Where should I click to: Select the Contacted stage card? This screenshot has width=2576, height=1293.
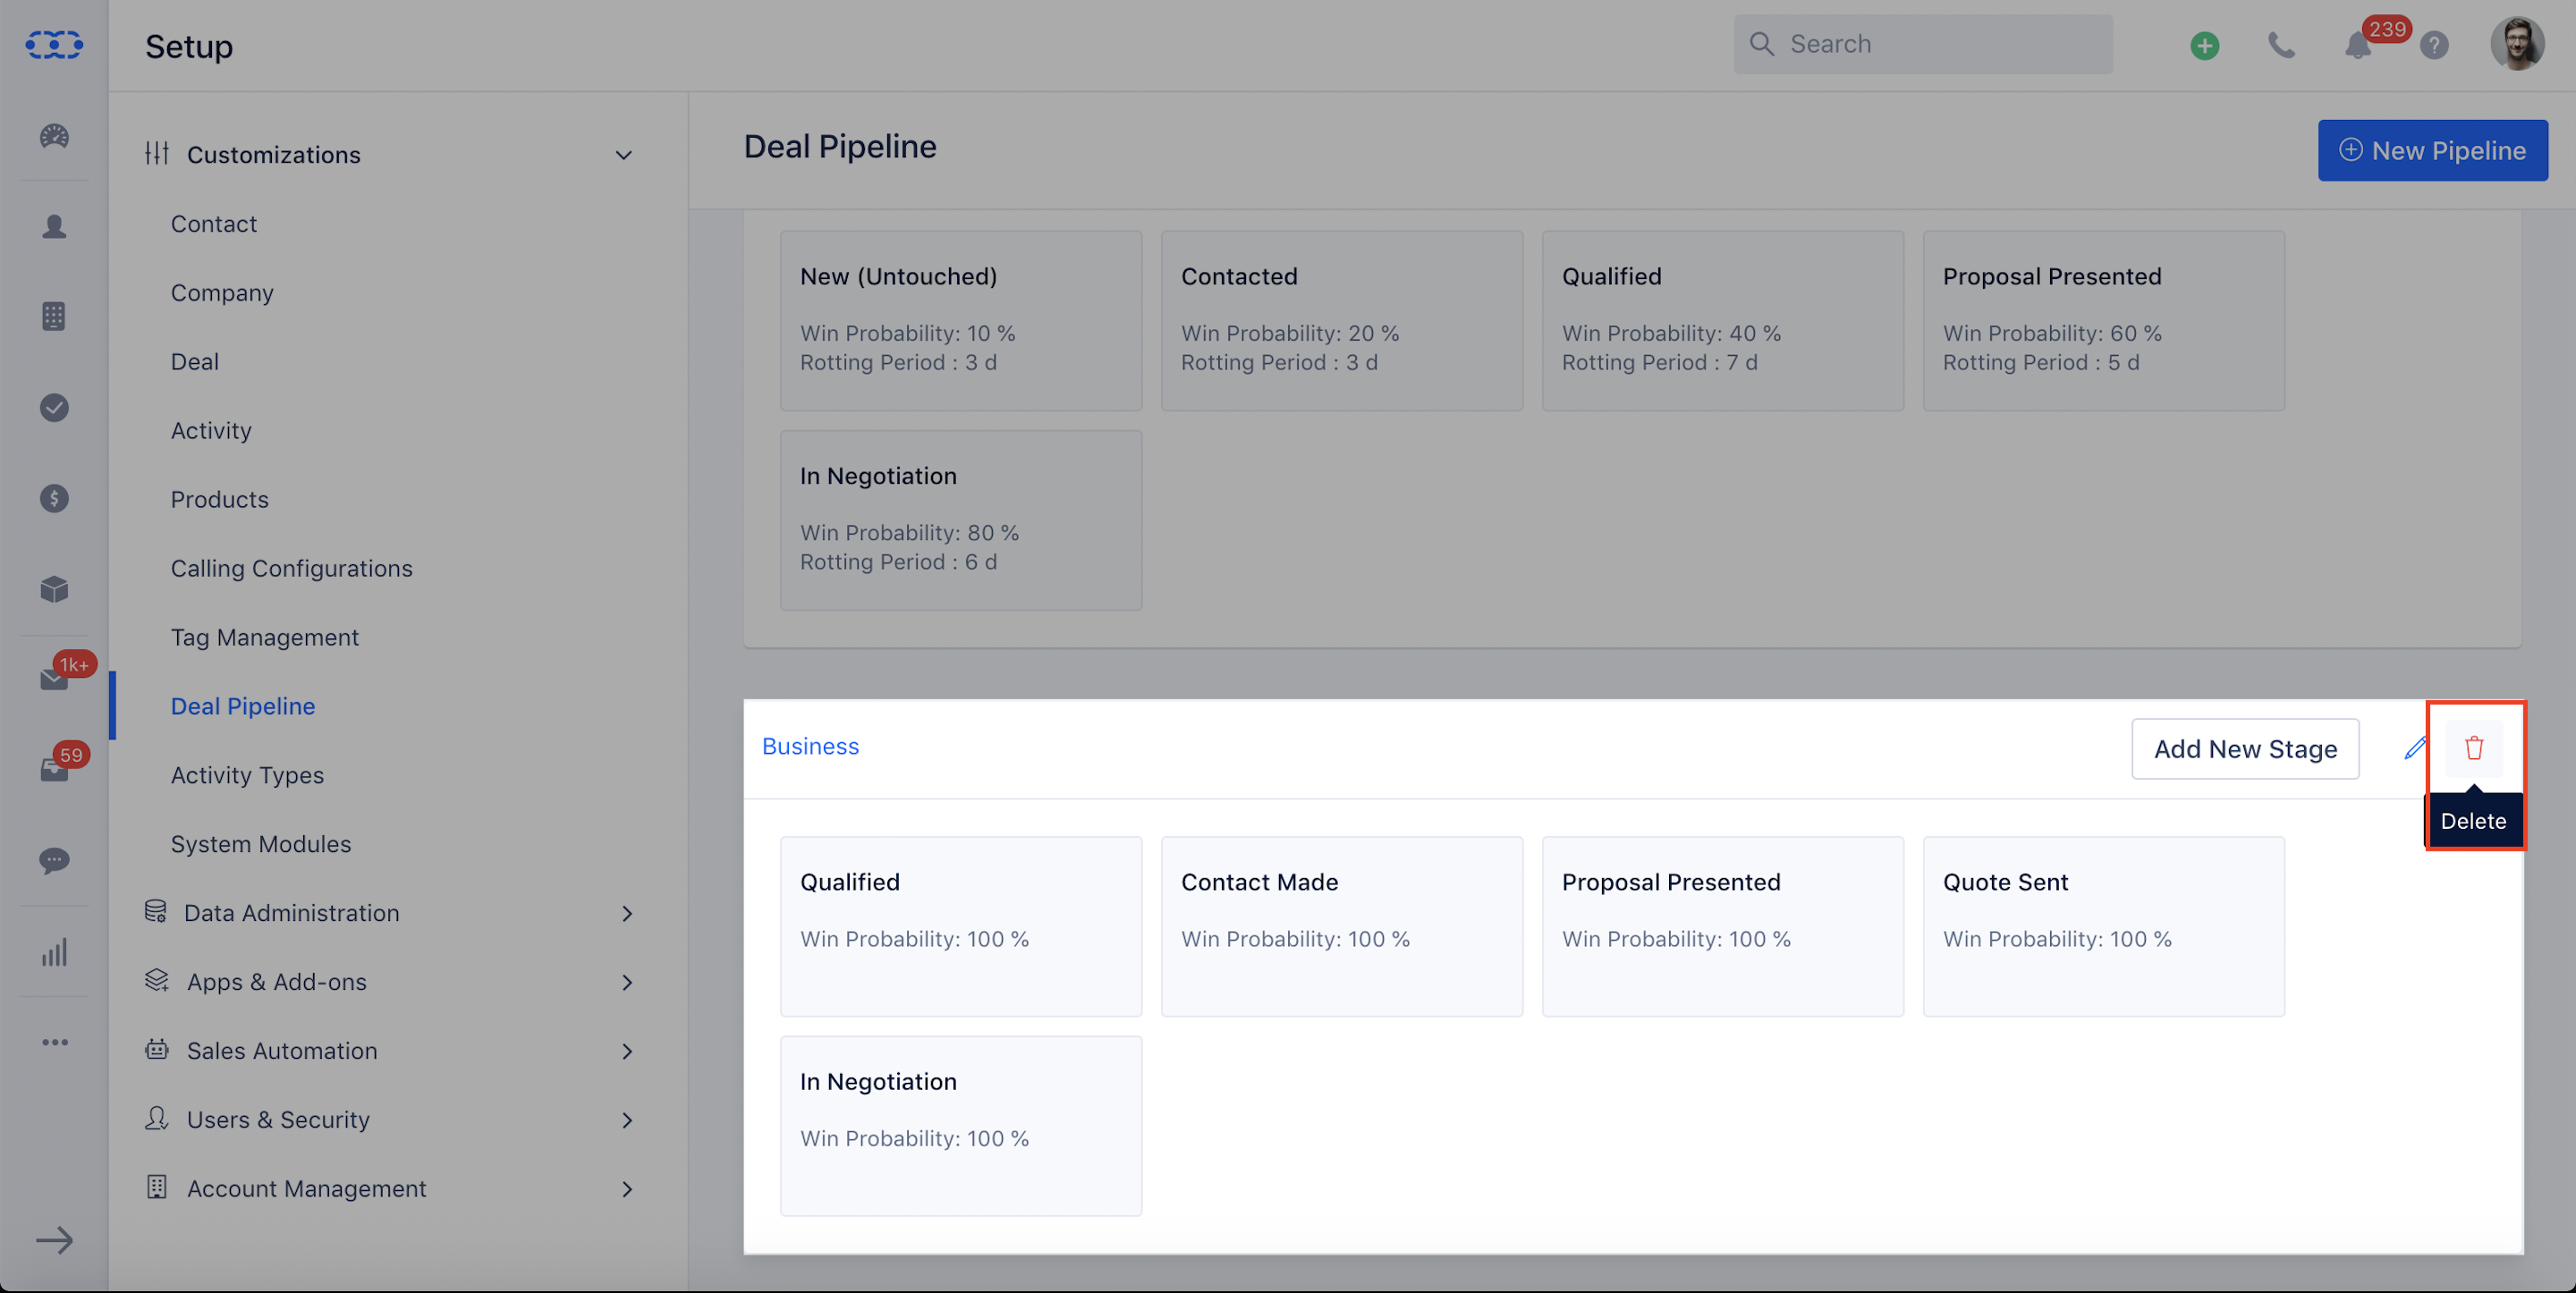pos(1341,321)
